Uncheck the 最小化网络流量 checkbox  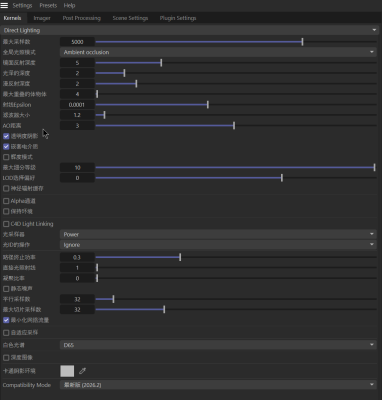point(6,320)
